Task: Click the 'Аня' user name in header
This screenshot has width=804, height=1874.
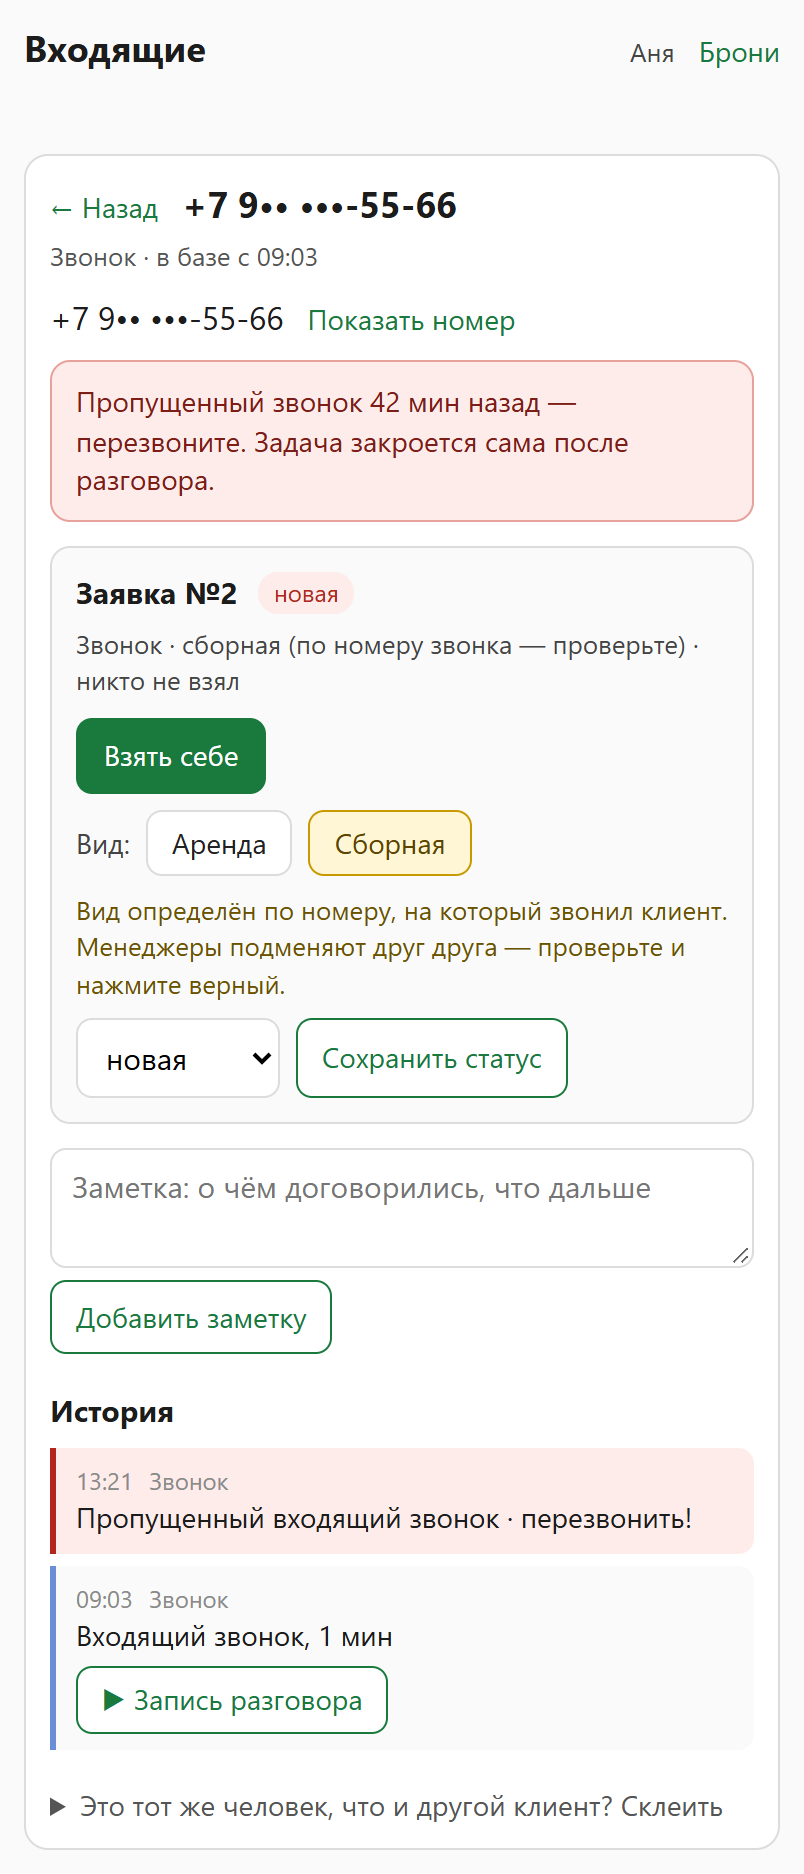Action: pyautogui.click(x=652, y=54)
